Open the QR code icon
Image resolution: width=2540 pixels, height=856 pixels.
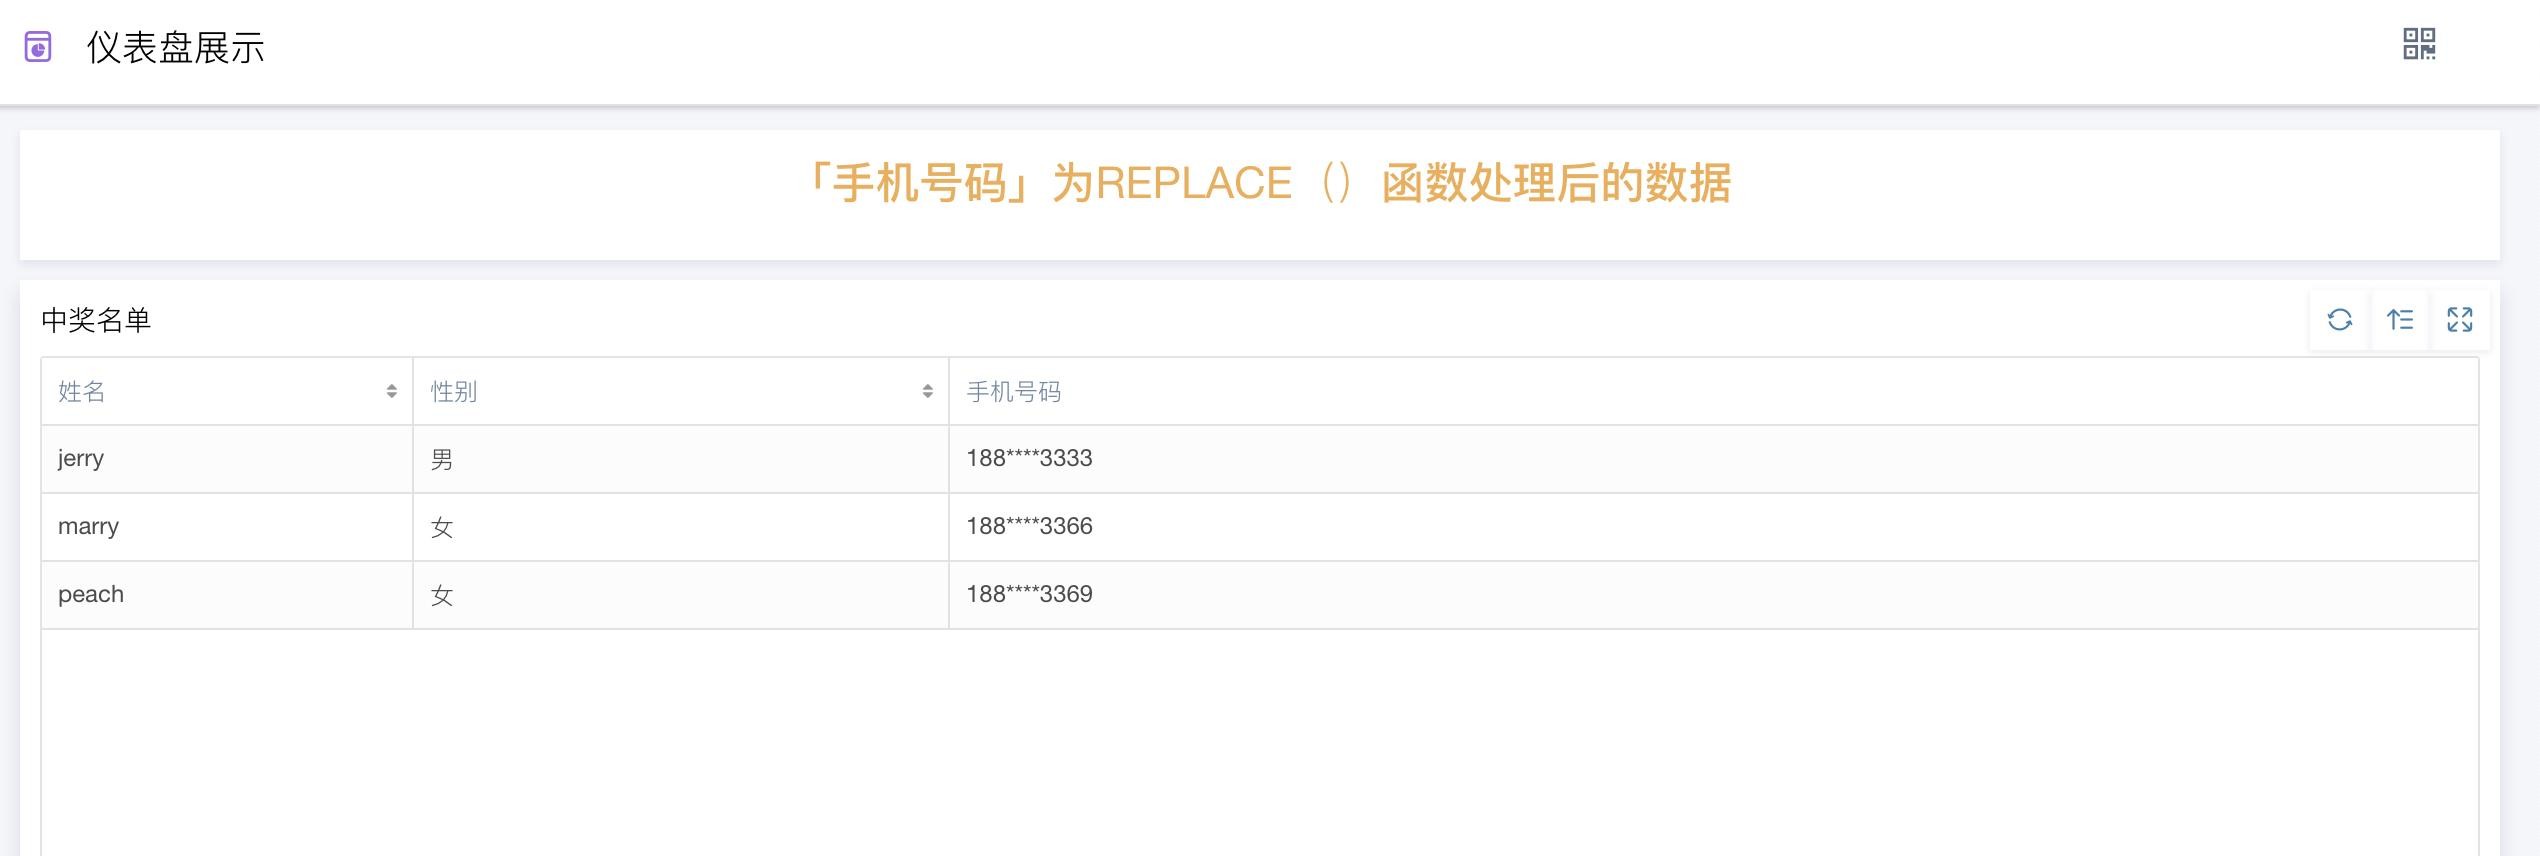(2419, 44)
